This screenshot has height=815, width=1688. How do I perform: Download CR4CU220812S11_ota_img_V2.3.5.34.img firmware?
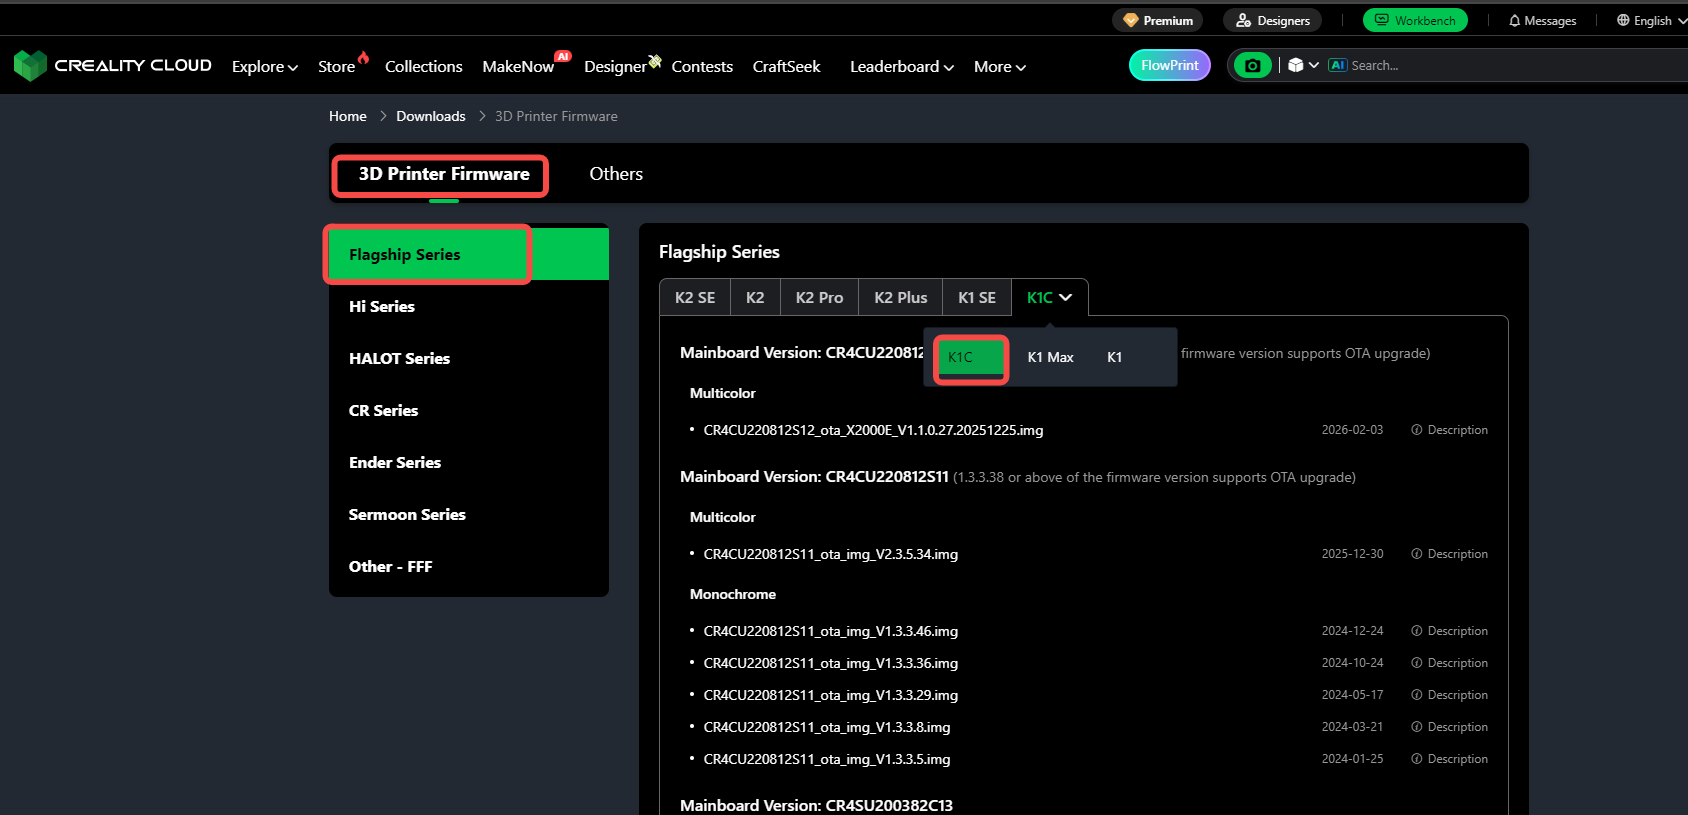click(830, 554)
